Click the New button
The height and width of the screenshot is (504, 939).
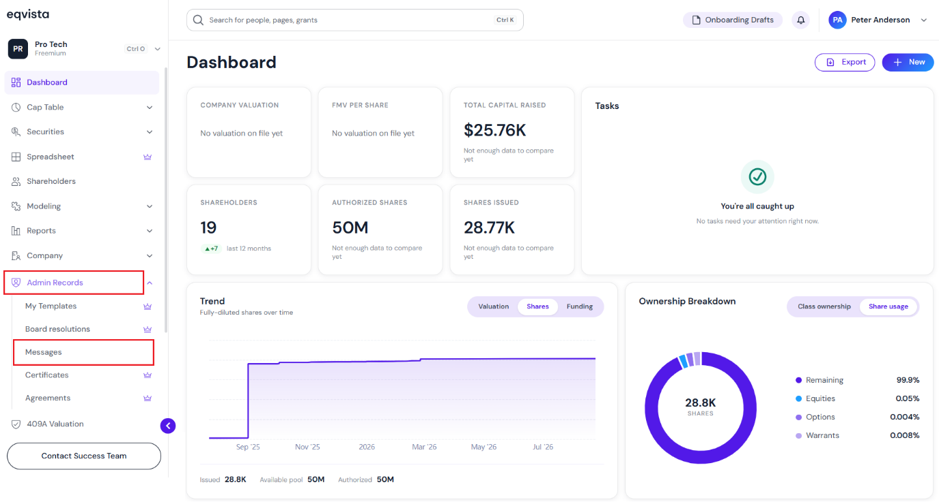(908, 62)
